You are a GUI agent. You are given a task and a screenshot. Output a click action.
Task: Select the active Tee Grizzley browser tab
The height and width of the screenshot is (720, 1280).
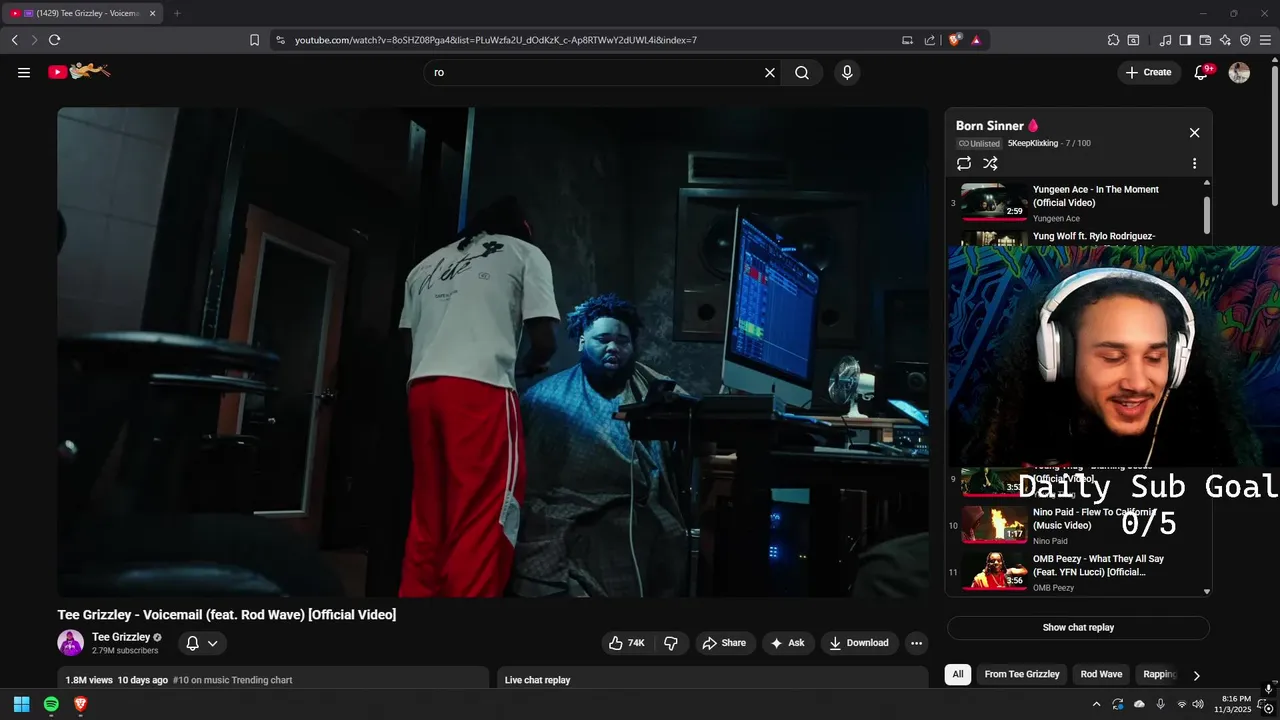(82, 13)
